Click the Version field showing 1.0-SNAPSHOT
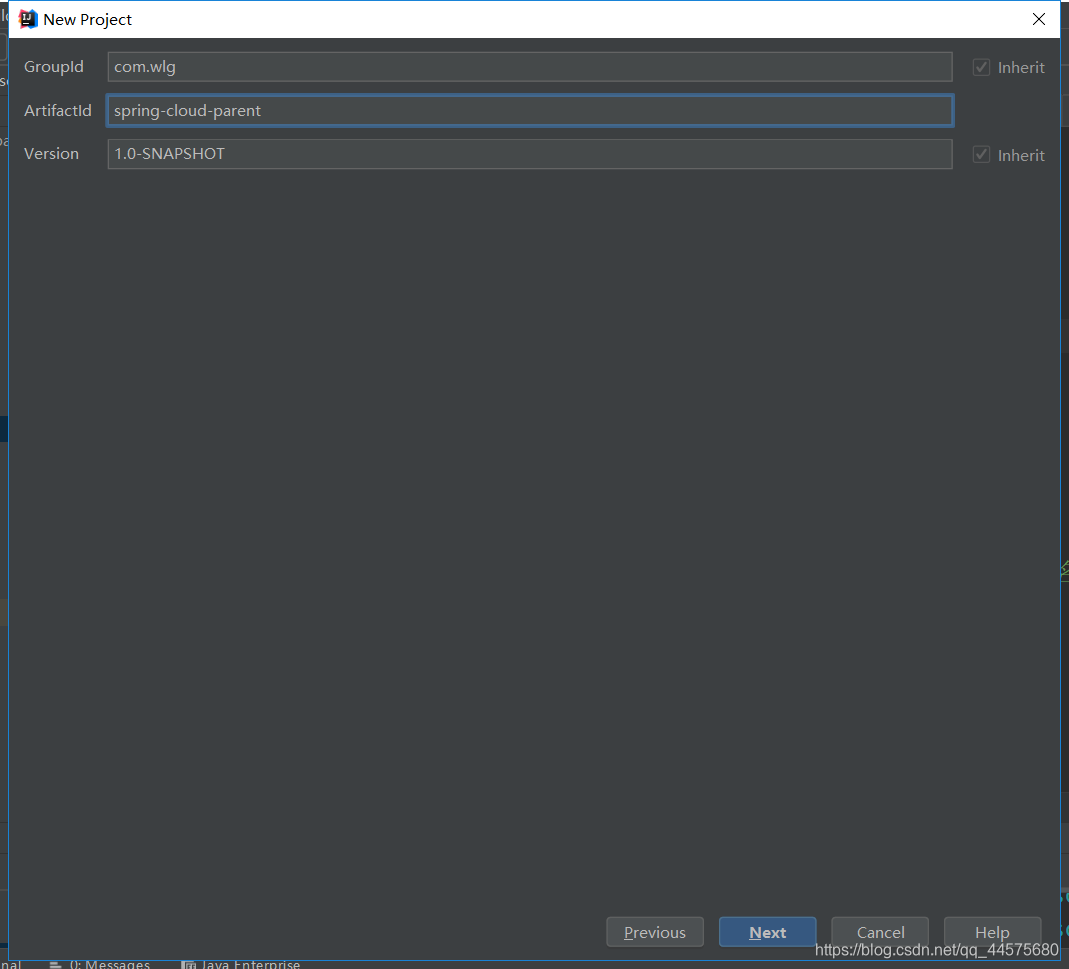 coord(530,154)
